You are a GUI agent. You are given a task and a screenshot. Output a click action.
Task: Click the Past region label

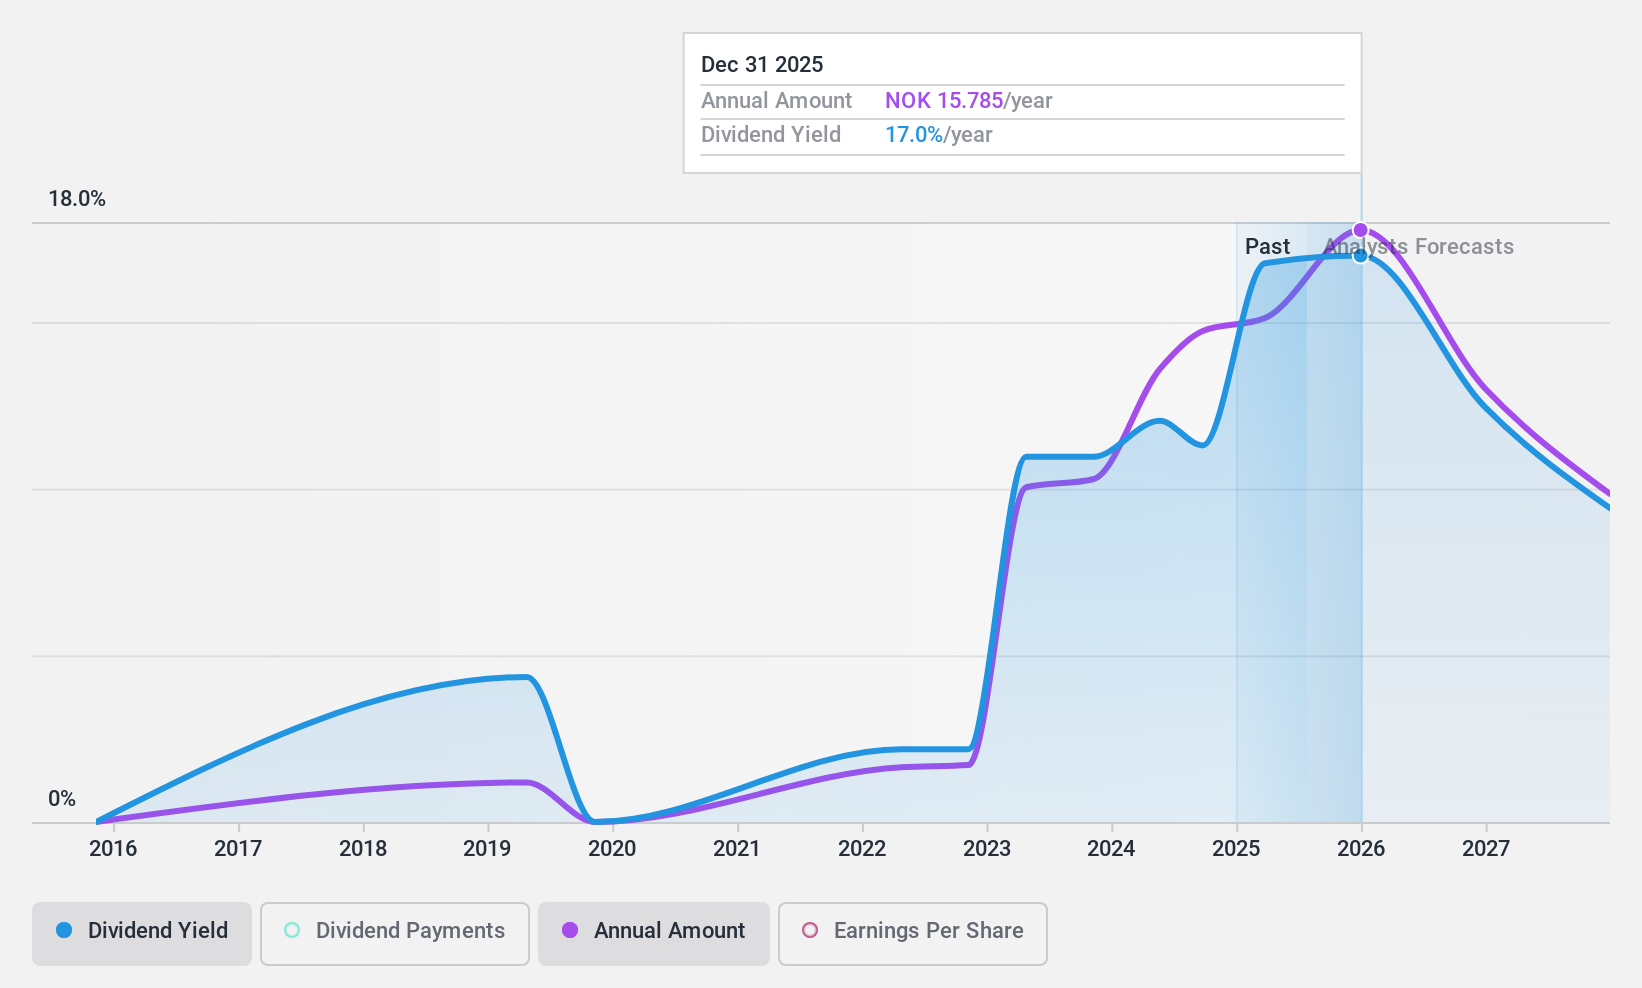[1267, 246]
